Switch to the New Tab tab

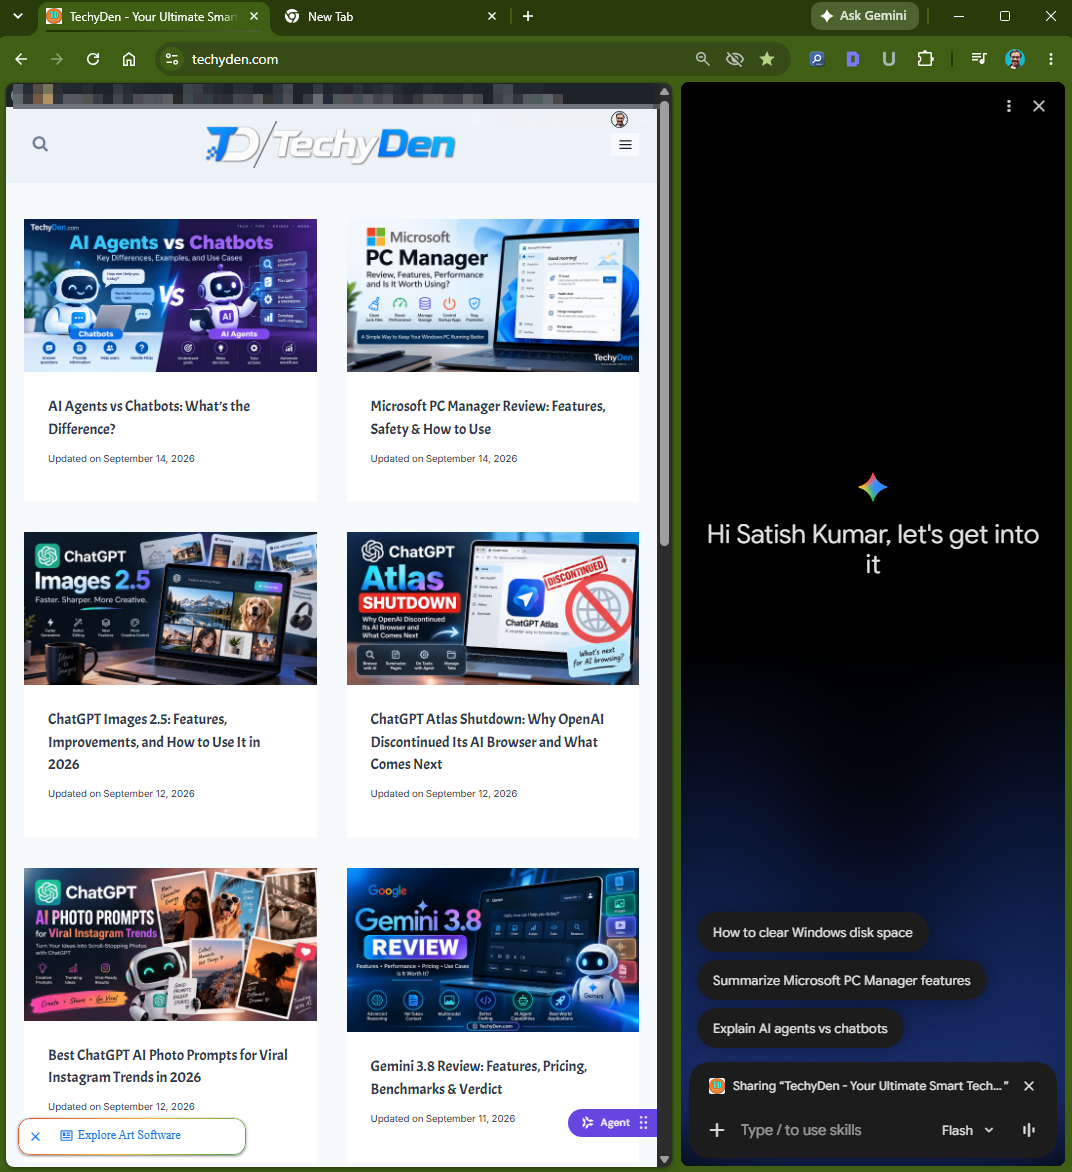(389, 16)
